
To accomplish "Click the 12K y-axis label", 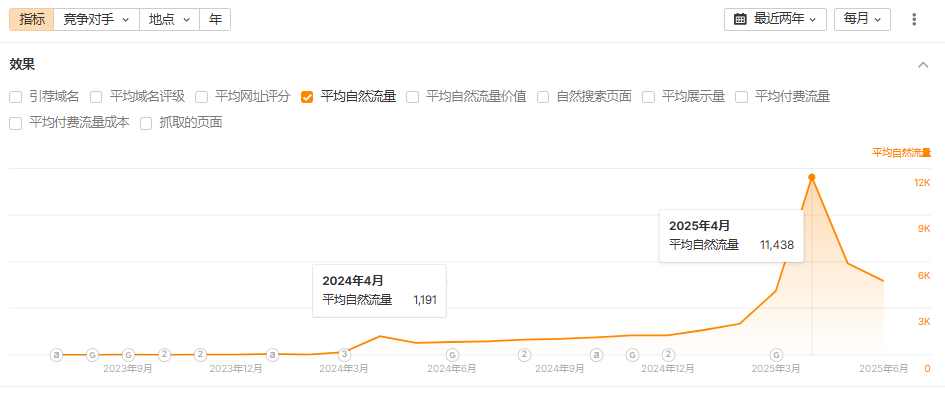I will click(x=922, y=182).
